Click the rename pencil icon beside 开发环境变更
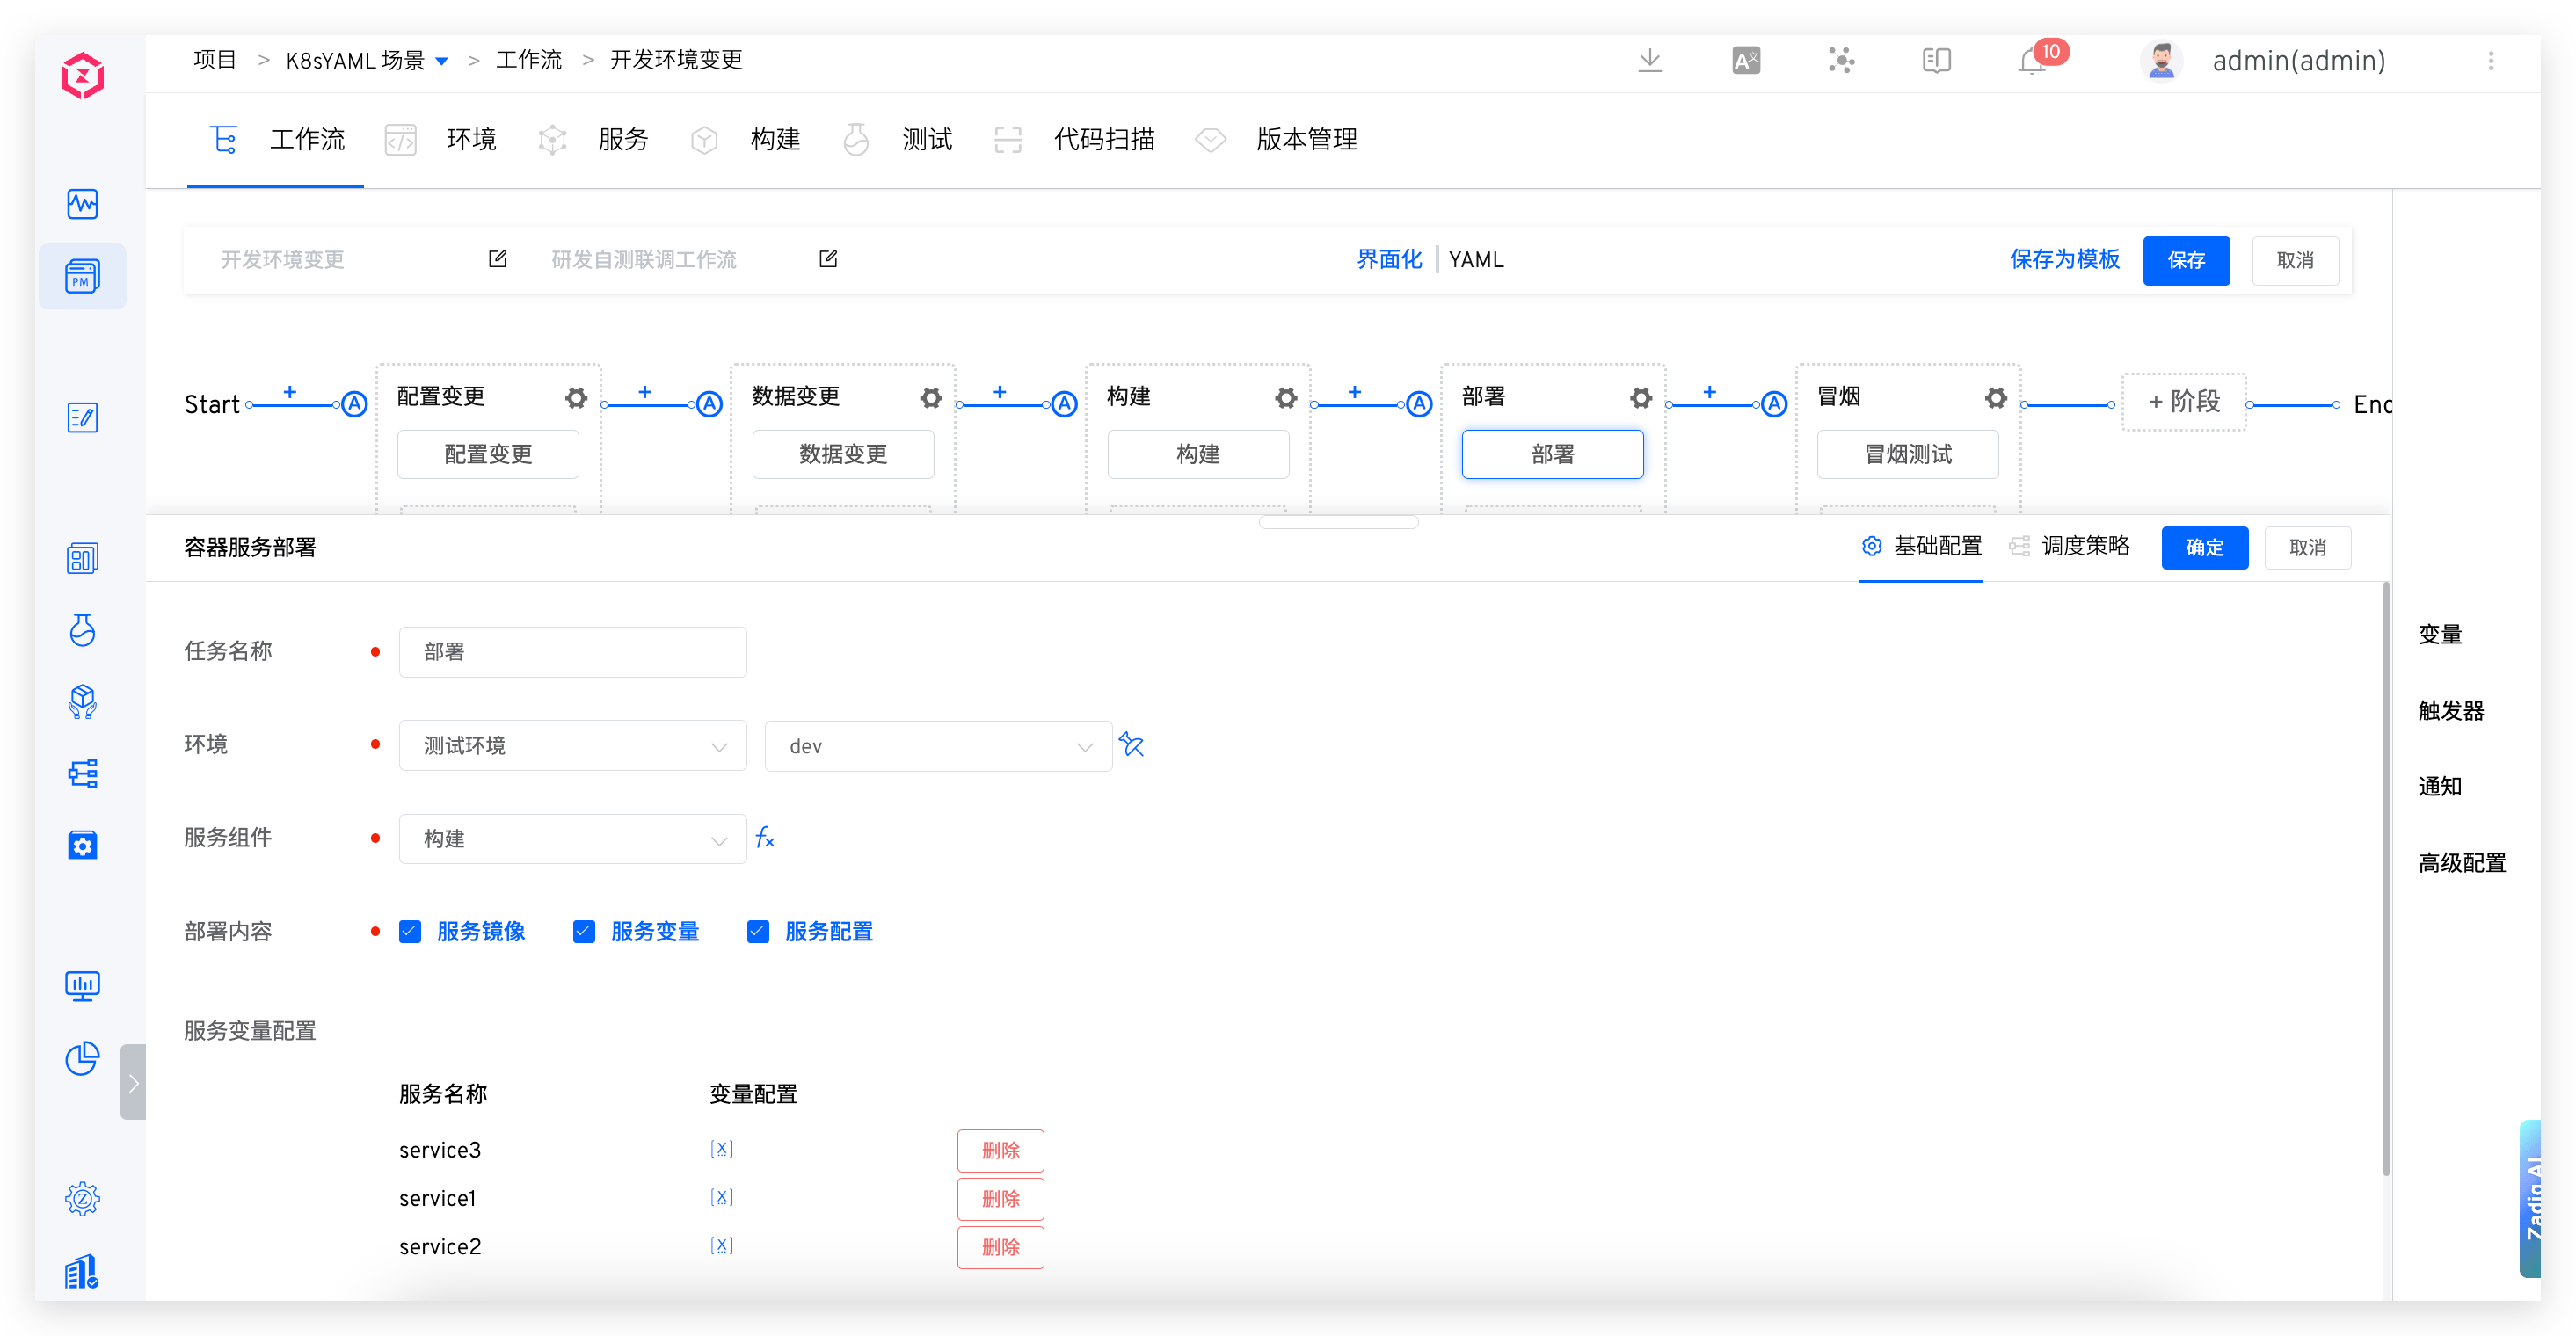 pos(497,258)
